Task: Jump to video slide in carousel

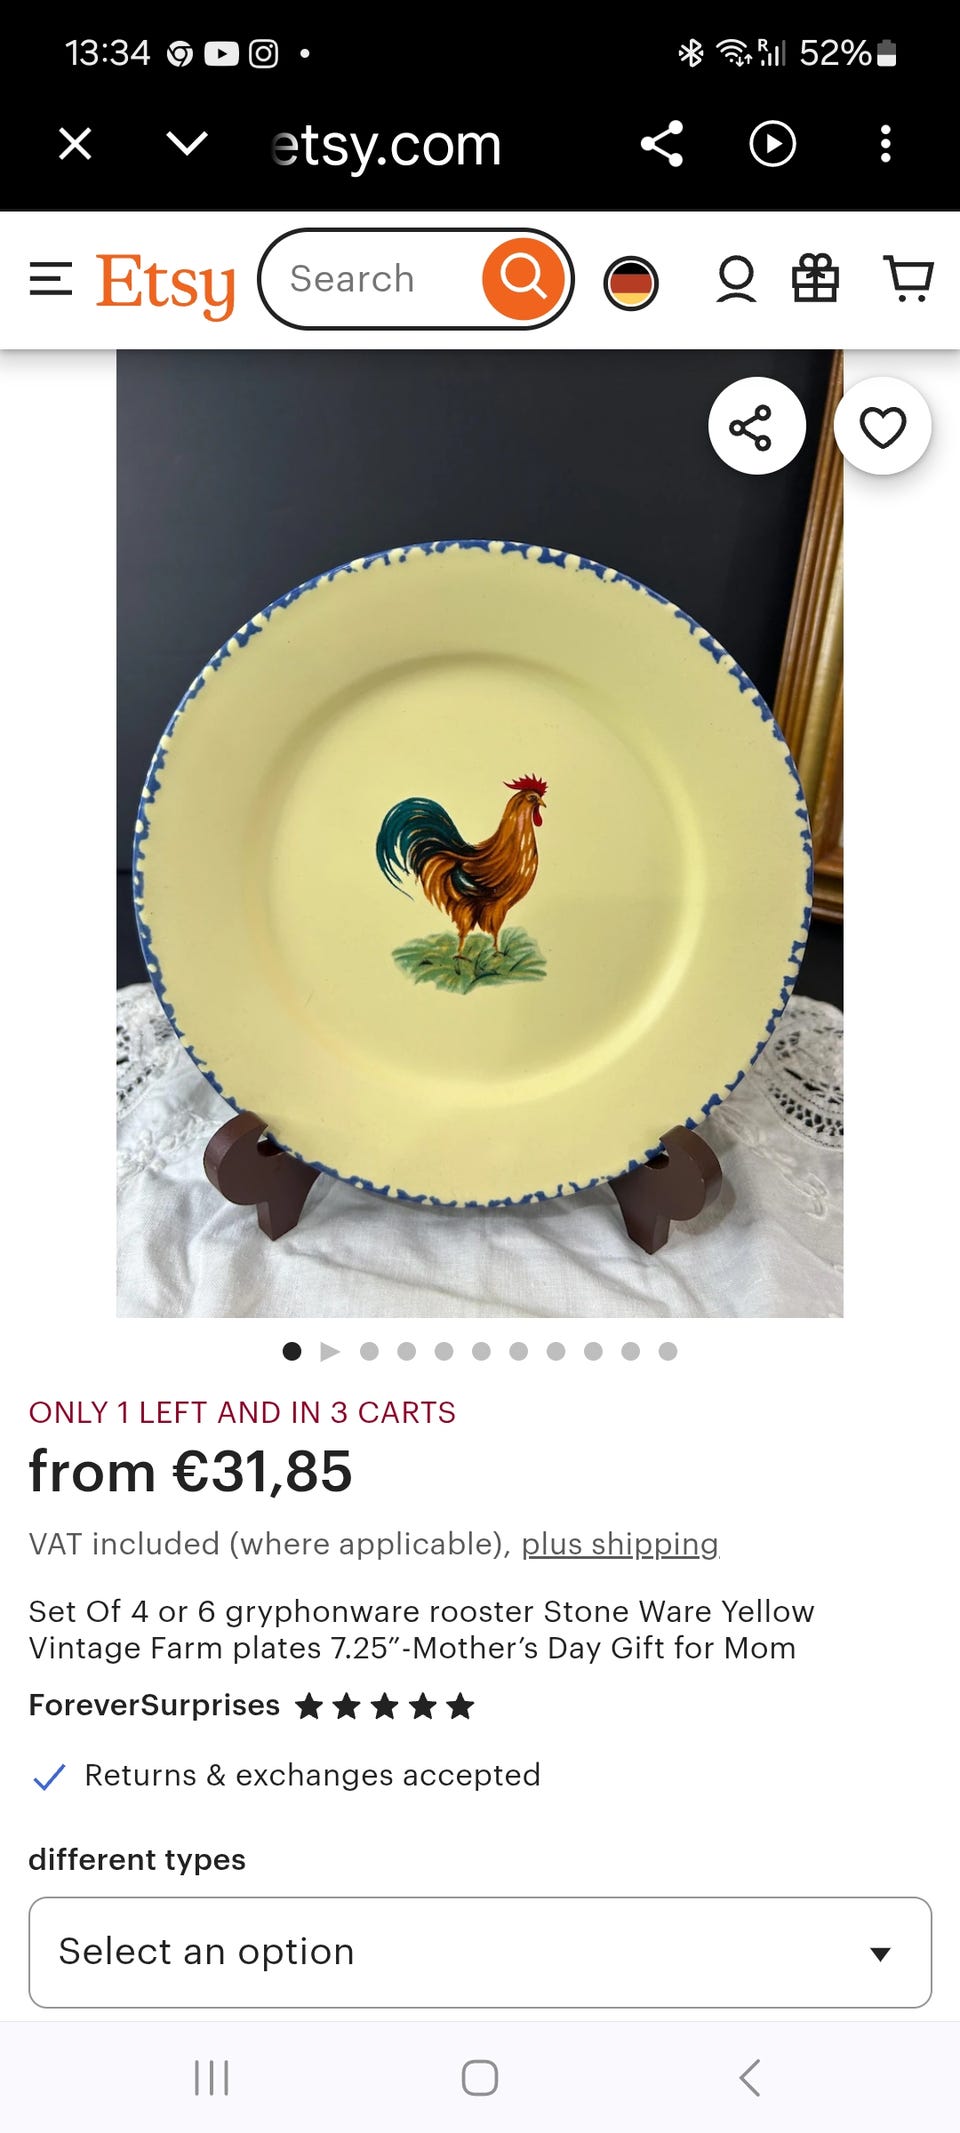Action: [x=330, y=1352]
